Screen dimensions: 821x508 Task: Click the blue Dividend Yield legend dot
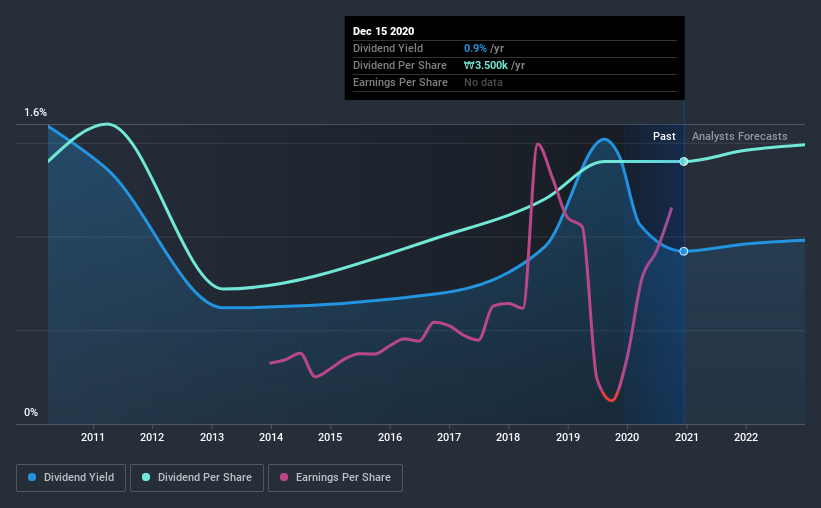[32, 477]
